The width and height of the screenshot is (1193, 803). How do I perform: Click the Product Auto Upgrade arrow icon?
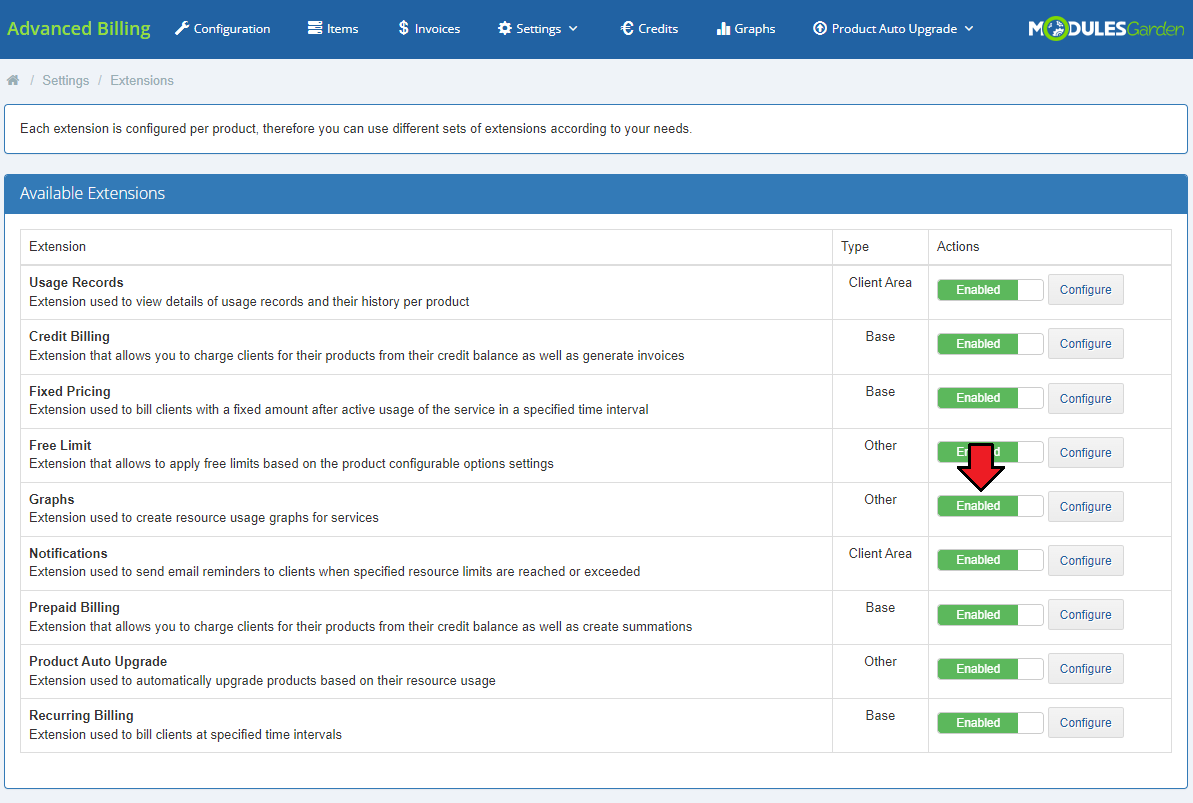tap(819, 28)
